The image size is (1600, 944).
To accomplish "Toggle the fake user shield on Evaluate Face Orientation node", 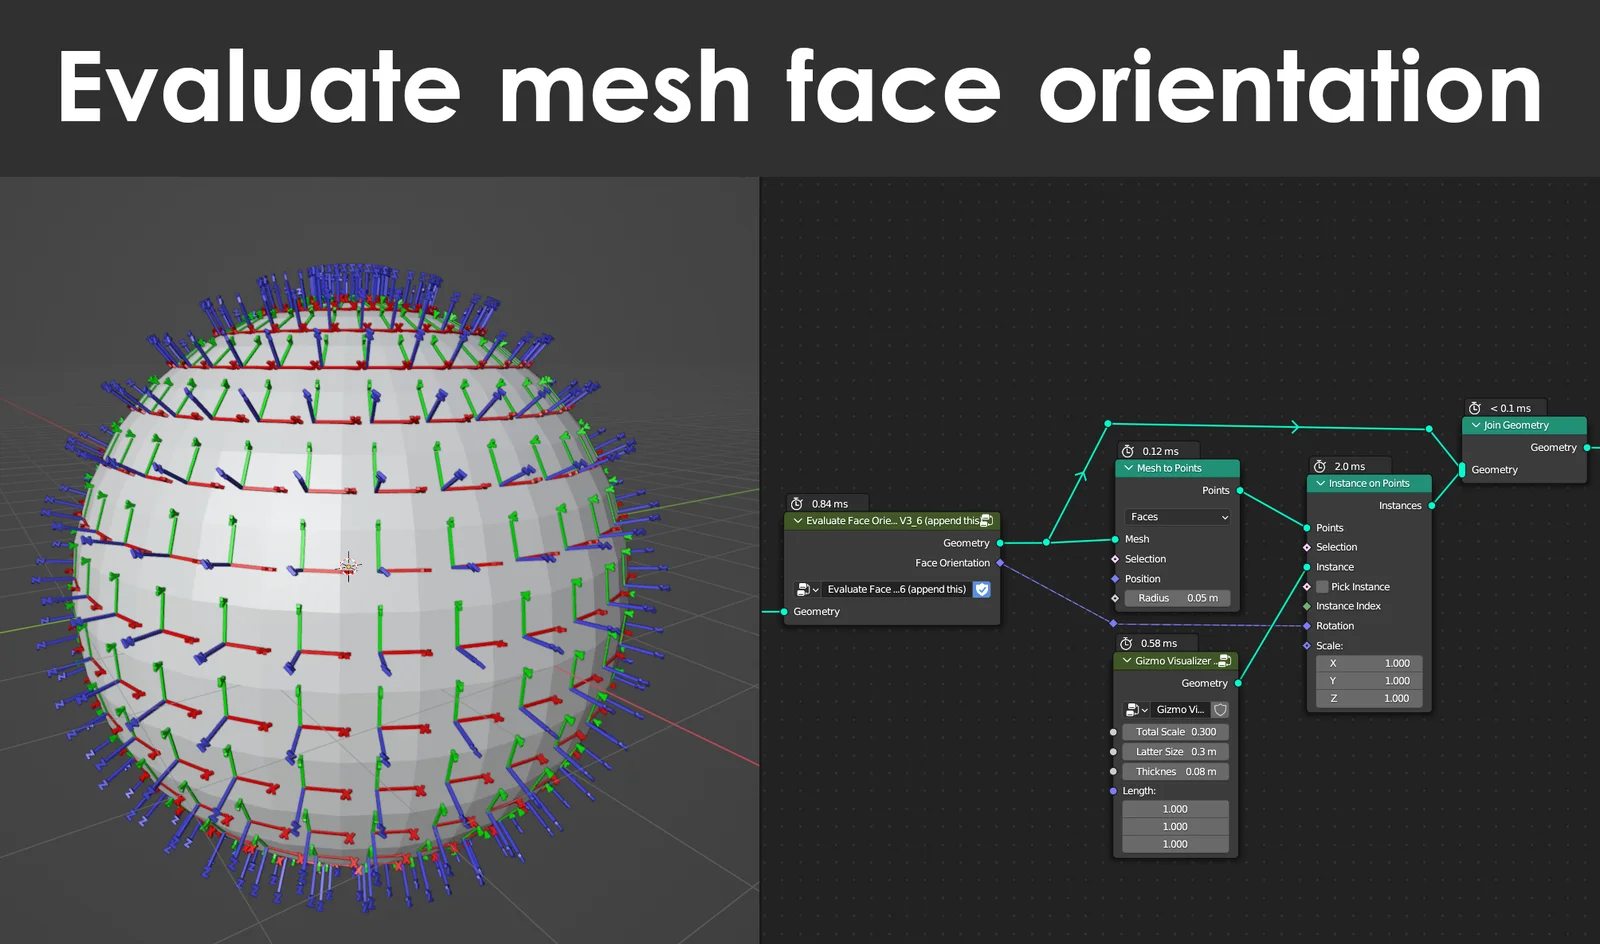I will (x=982, y=589).
